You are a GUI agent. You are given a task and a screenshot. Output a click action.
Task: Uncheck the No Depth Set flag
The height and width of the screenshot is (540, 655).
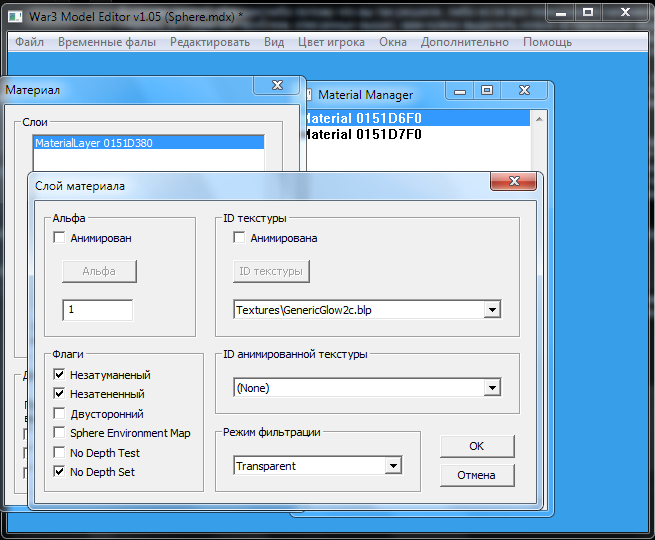point(59,472)
